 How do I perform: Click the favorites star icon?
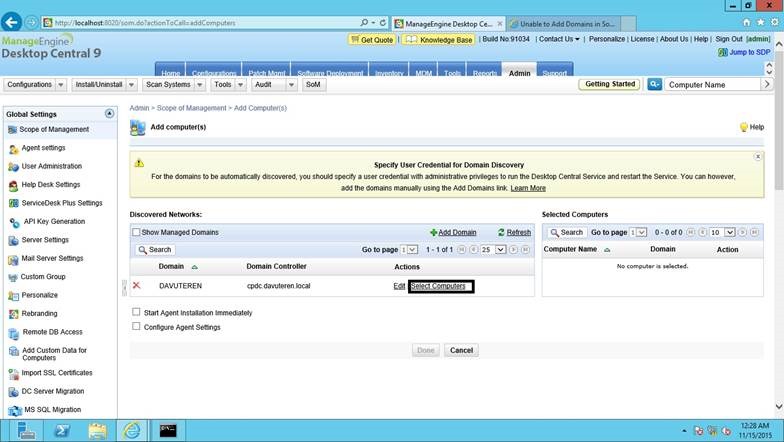760,22
